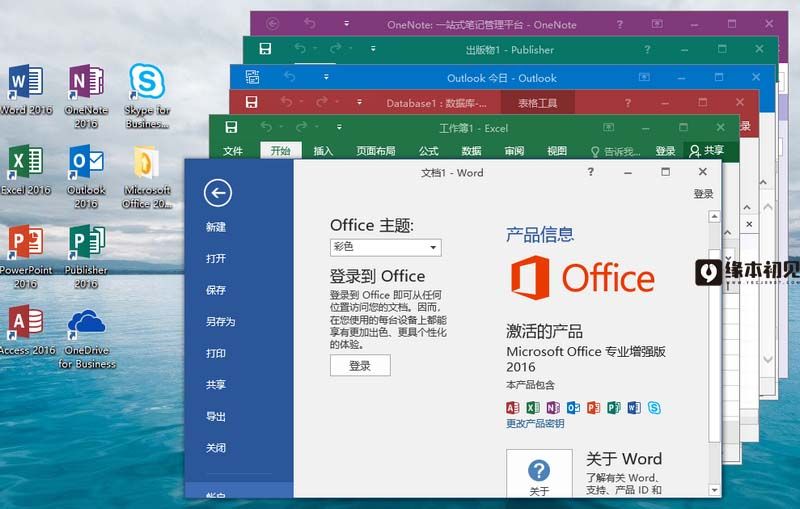Switch to the 页面布局 tab in Excel
This screenshot has height=509, width=800.
376,151
